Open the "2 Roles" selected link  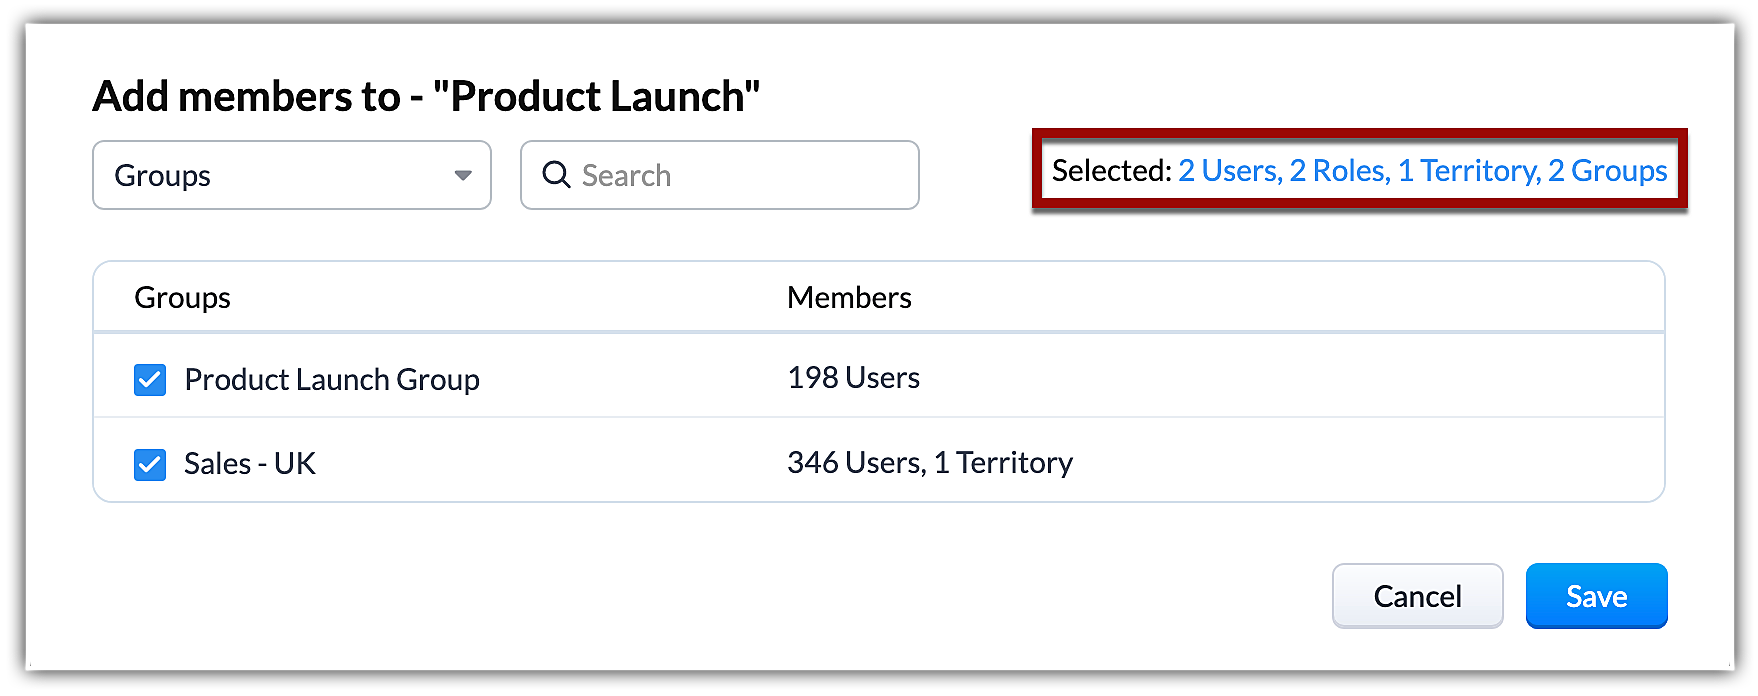(x=1339, y=171)
